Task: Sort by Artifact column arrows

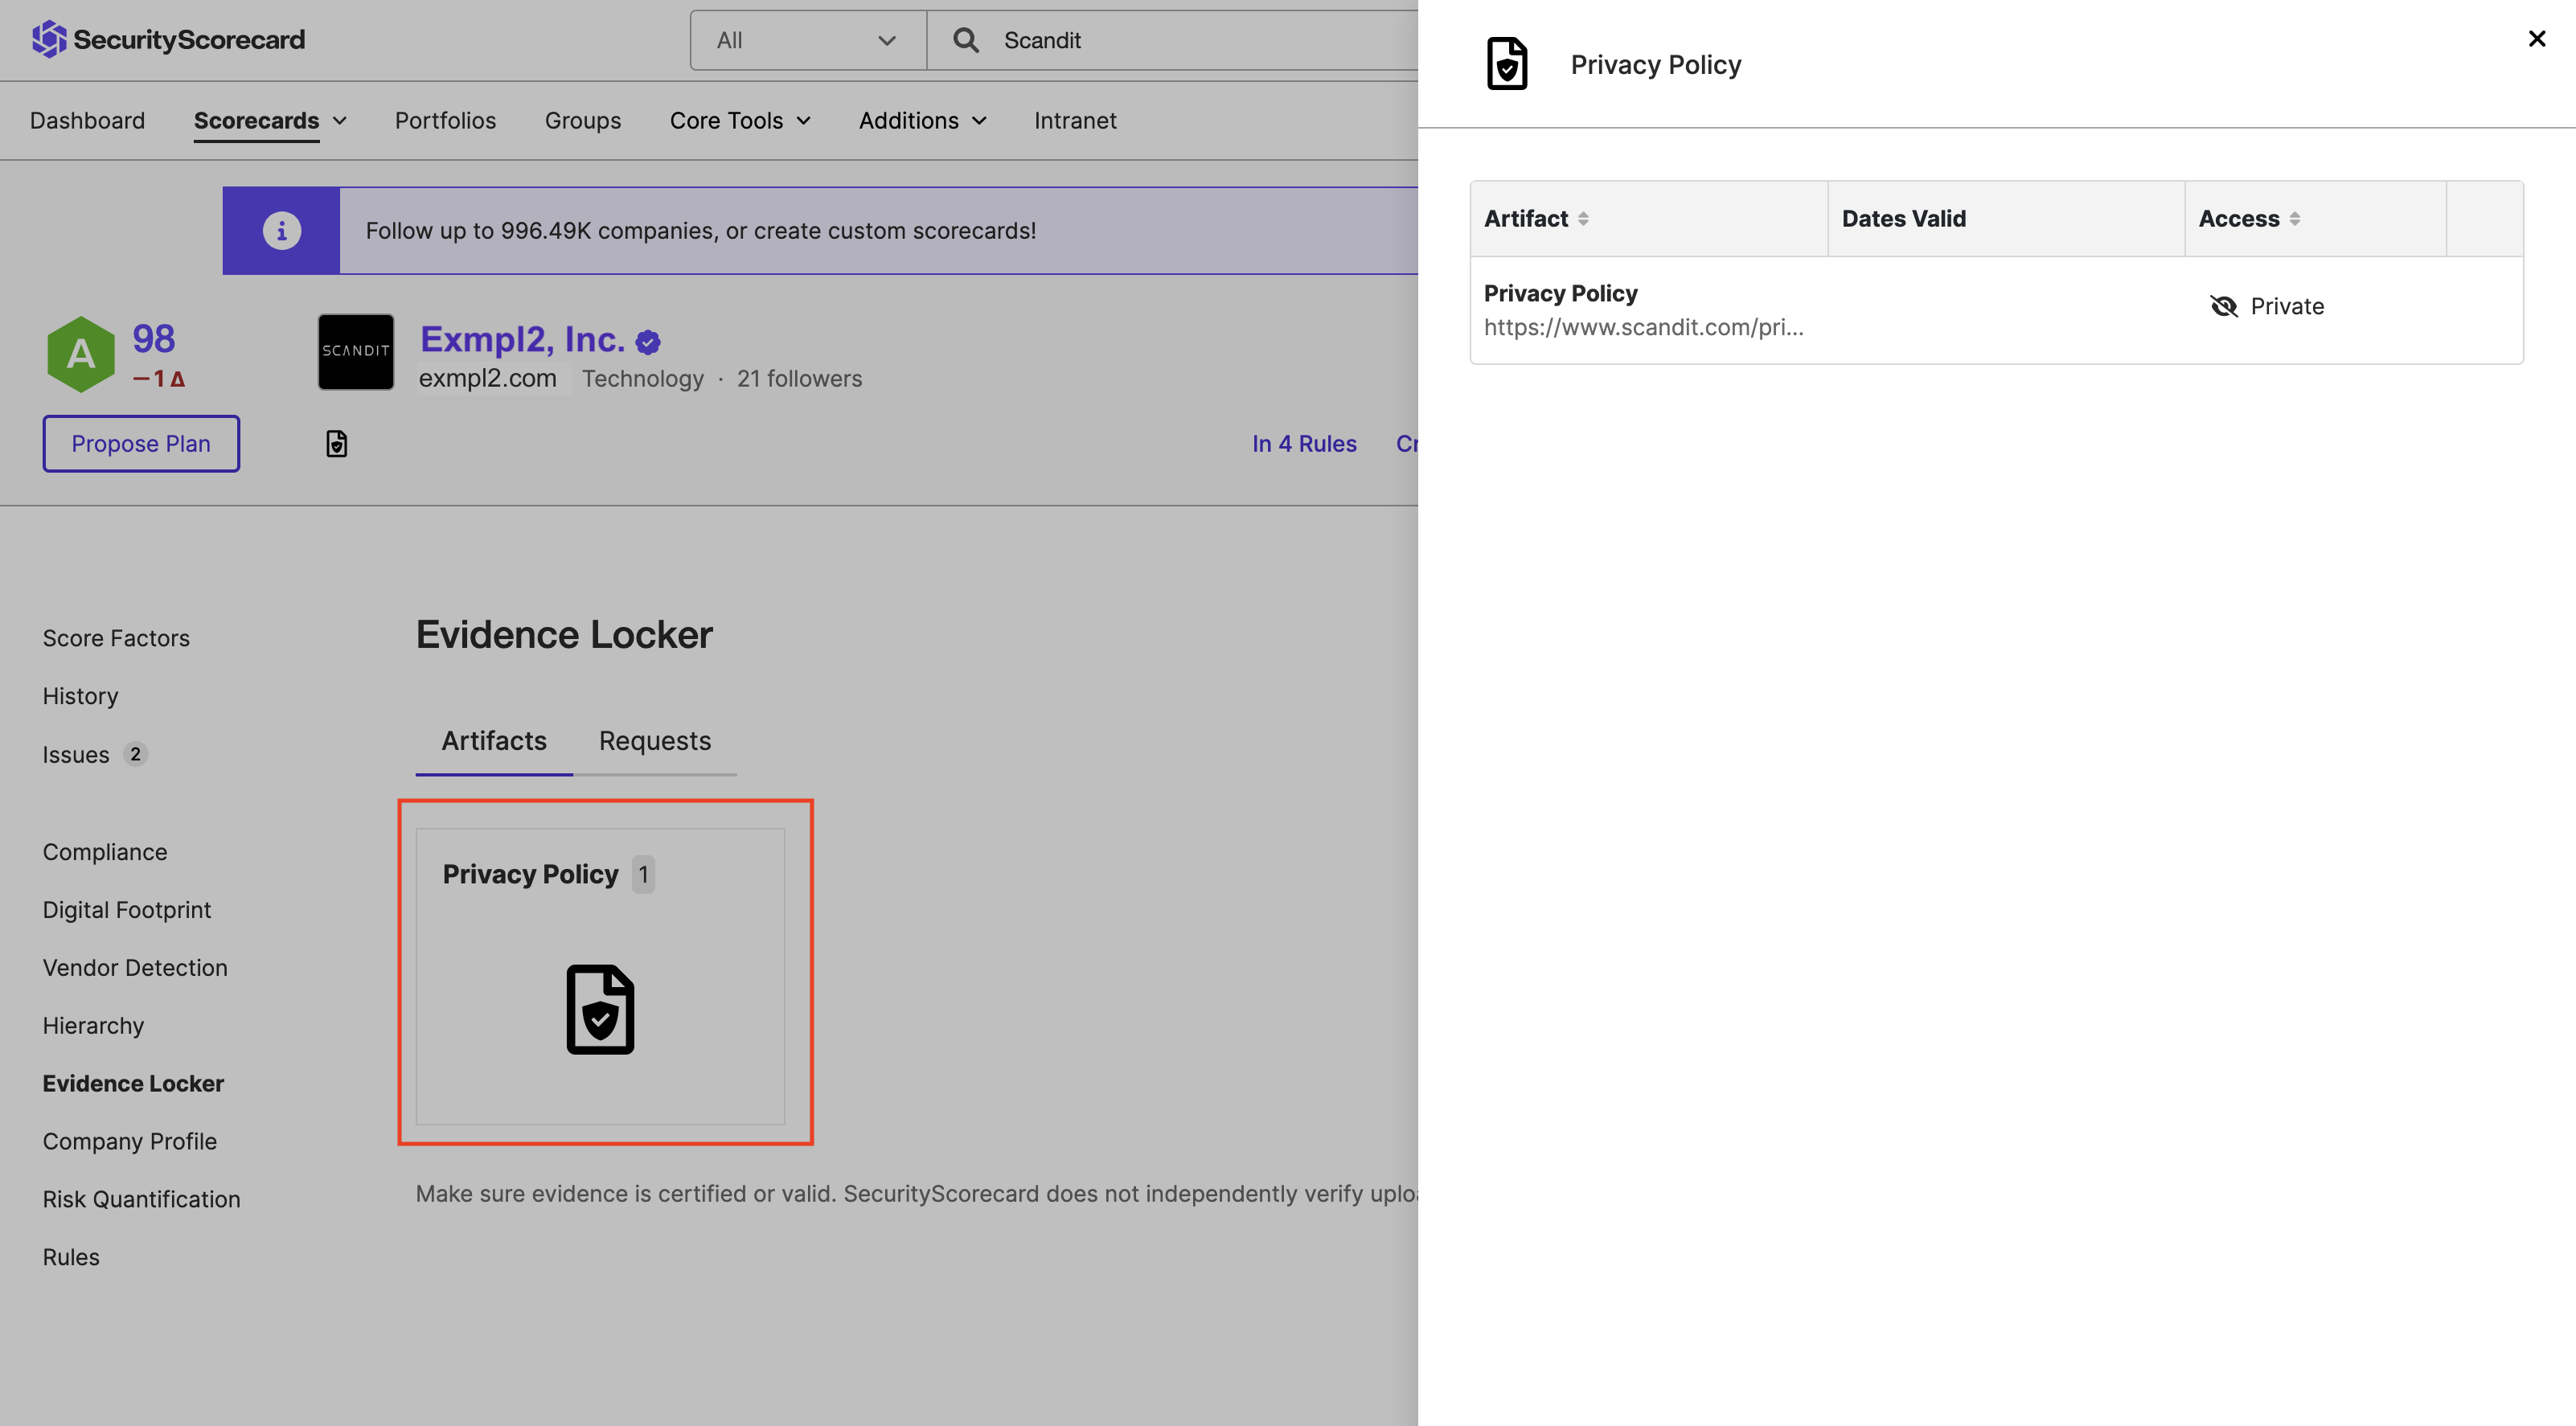Action: [x=1583, y=218]
